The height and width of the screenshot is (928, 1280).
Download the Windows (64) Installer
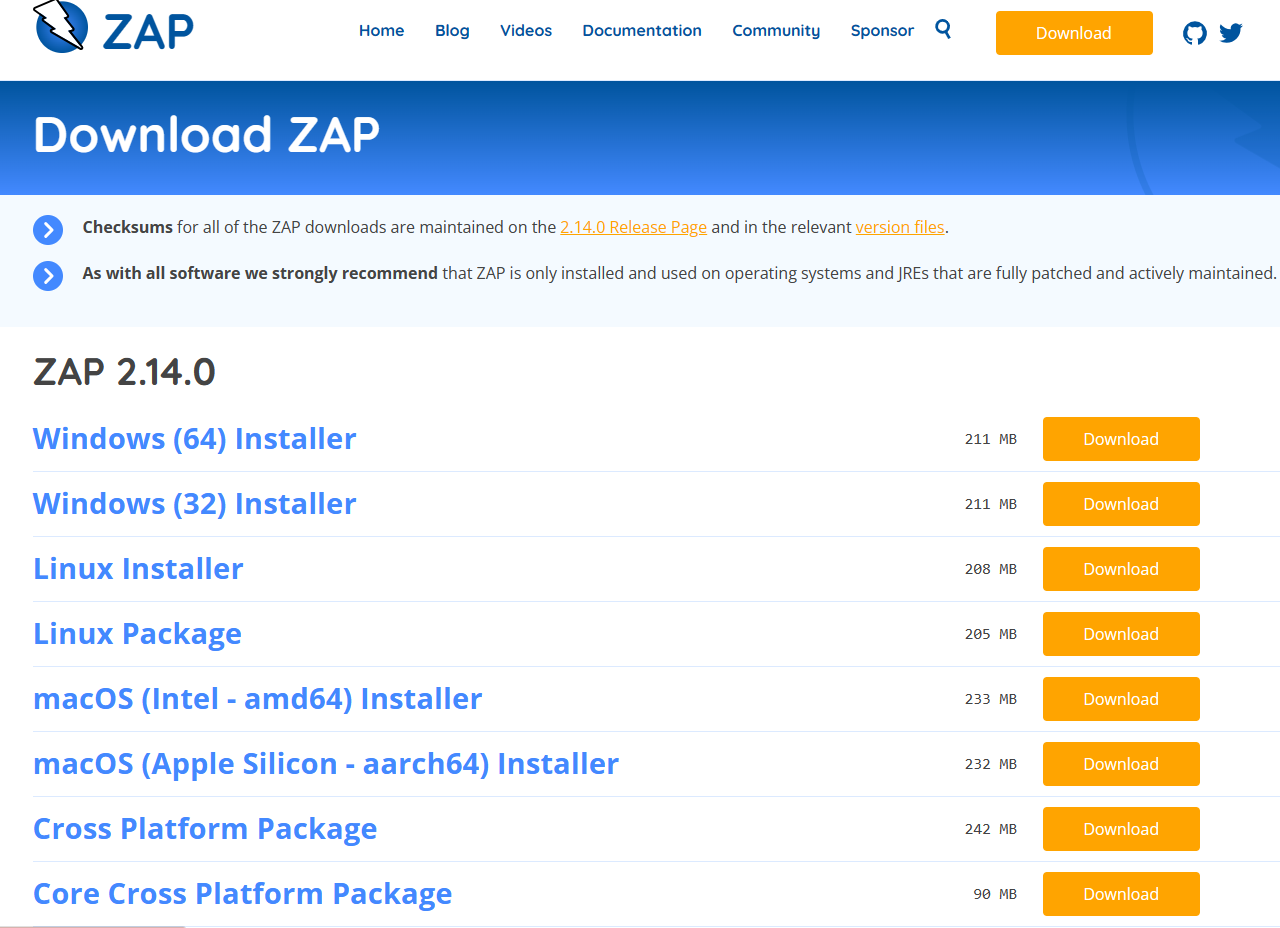coord(1120,439)
